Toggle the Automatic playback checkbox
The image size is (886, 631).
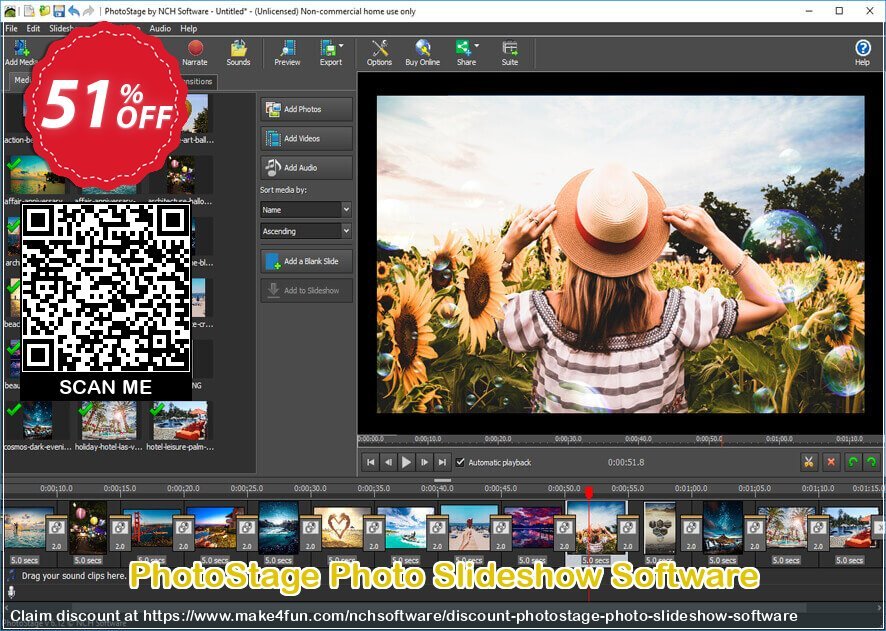[460, 462]
